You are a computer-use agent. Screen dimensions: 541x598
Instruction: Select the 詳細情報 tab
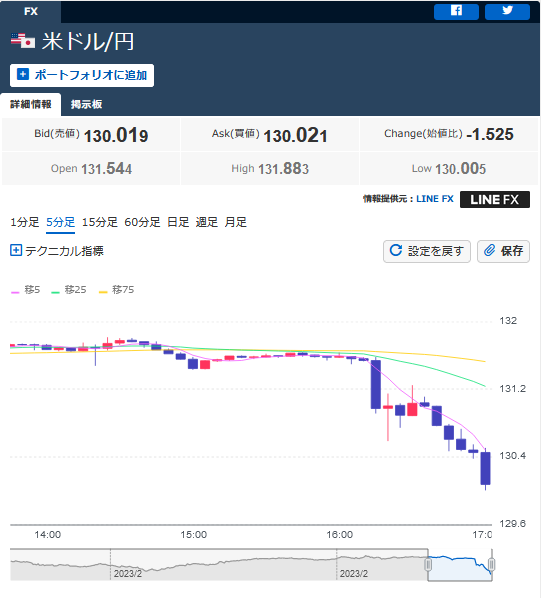tap(31, 104)
